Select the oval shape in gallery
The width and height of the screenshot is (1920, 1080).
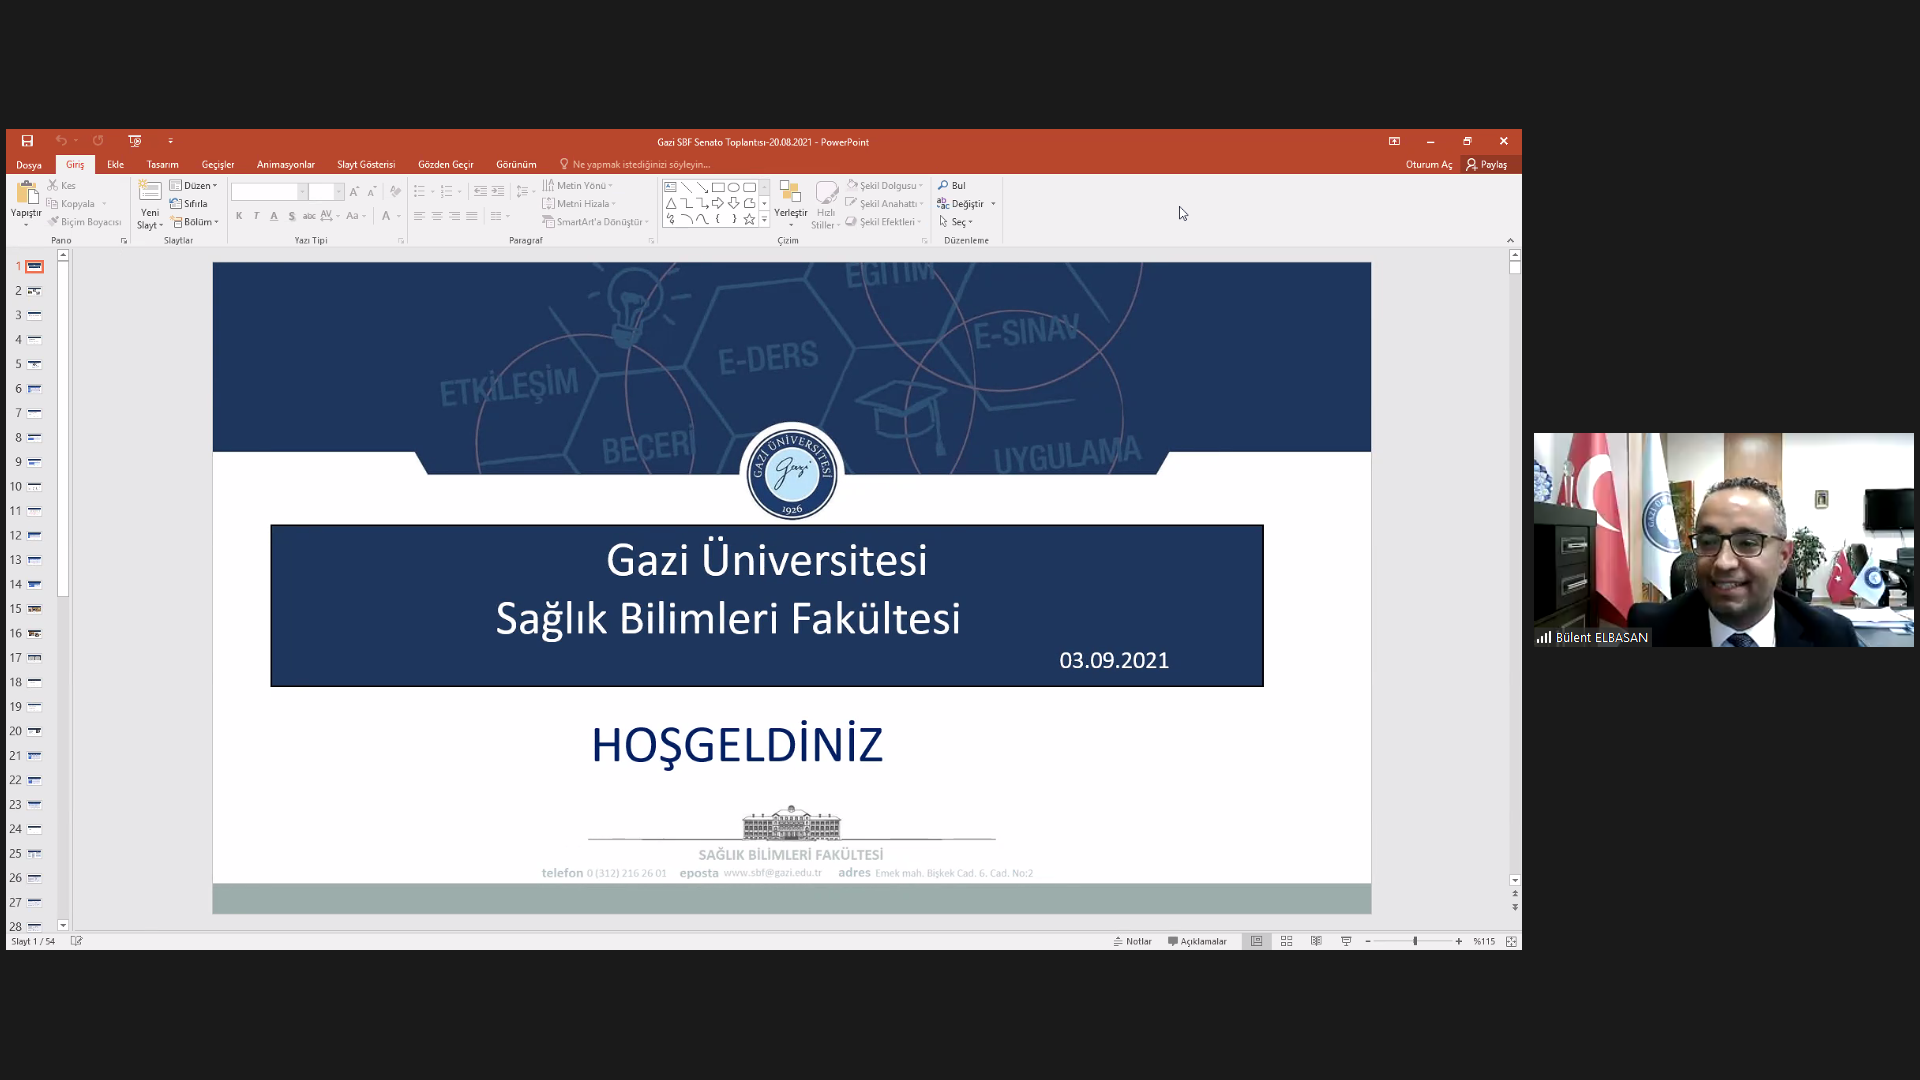tap(734, 187)
